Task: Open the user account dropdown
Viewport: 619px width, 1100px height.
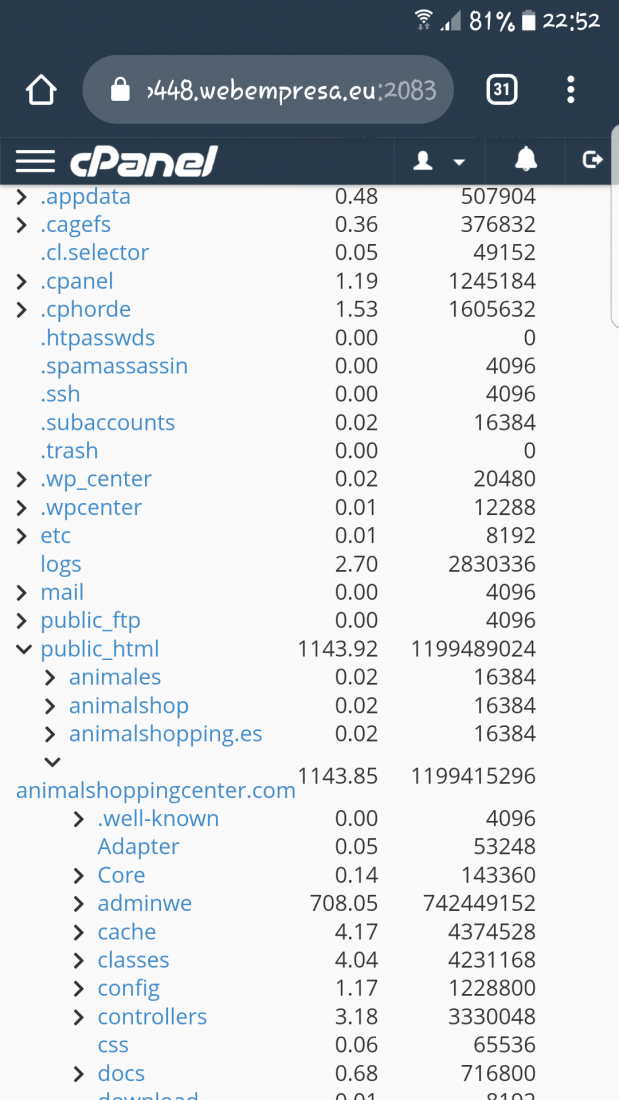Action: click(439, 161)
